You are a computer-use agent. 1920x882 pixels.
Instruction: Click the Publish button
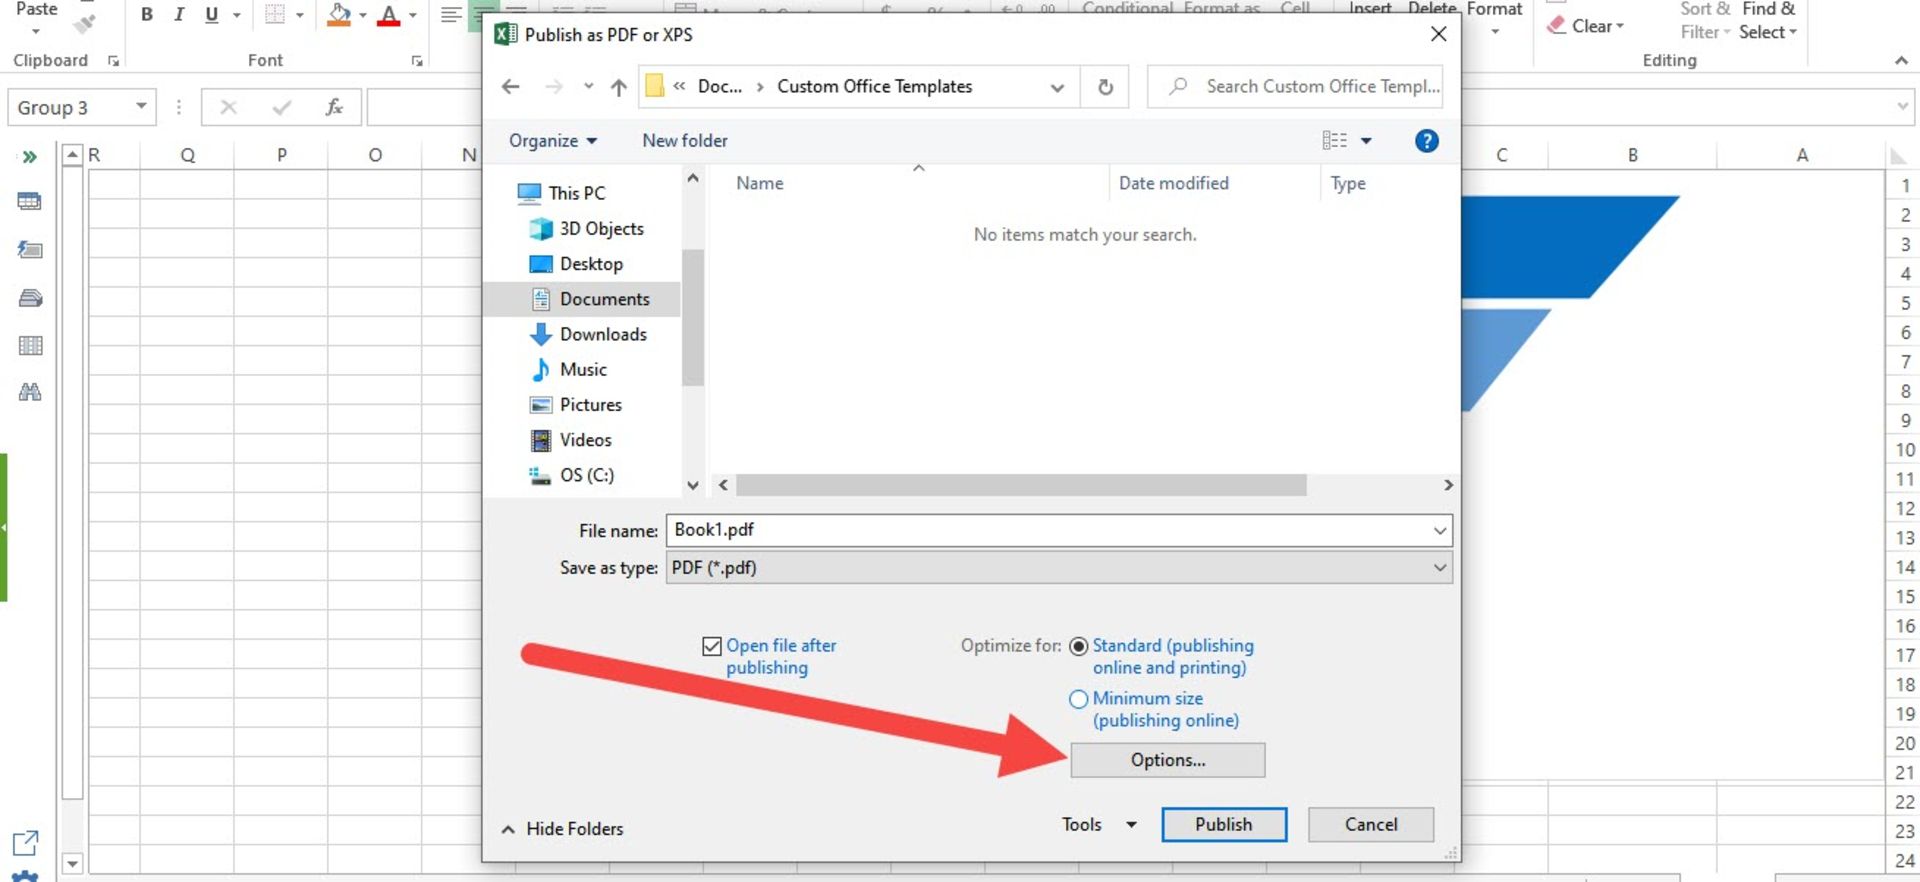pos(1223,825)
